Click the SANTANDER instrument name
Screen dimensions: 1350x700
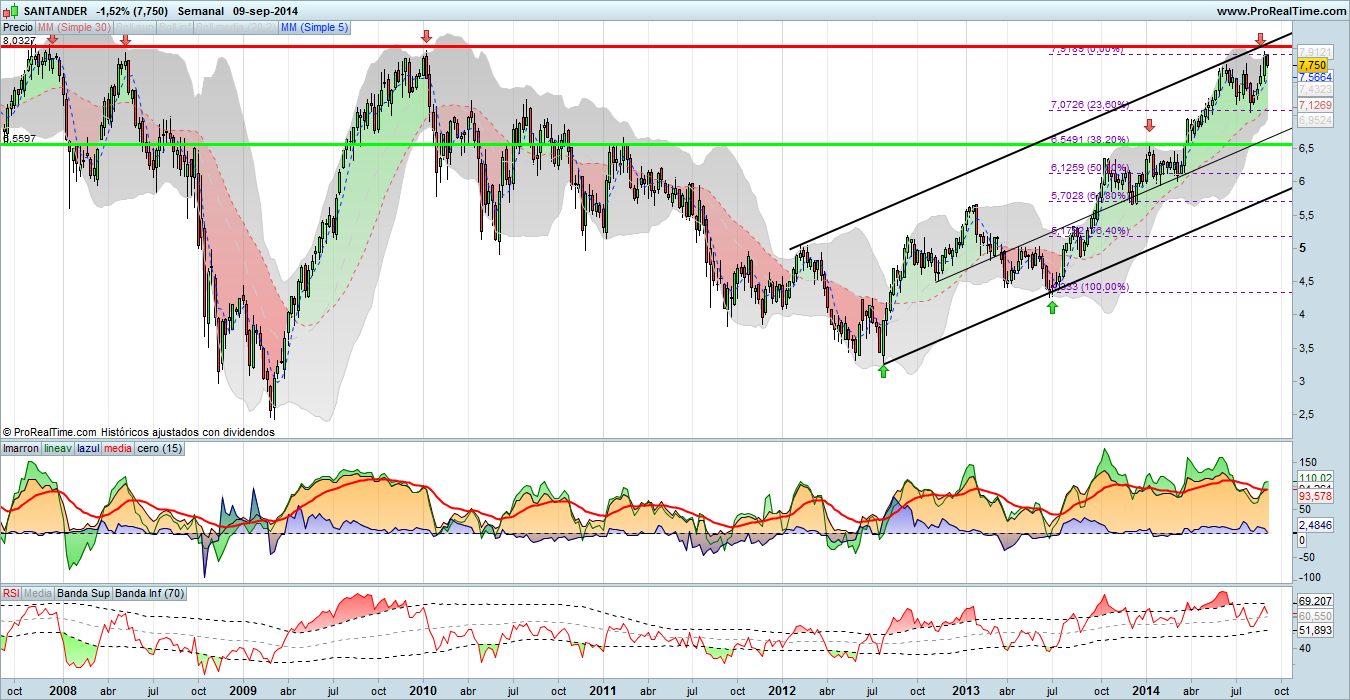[x=55, y=11]
